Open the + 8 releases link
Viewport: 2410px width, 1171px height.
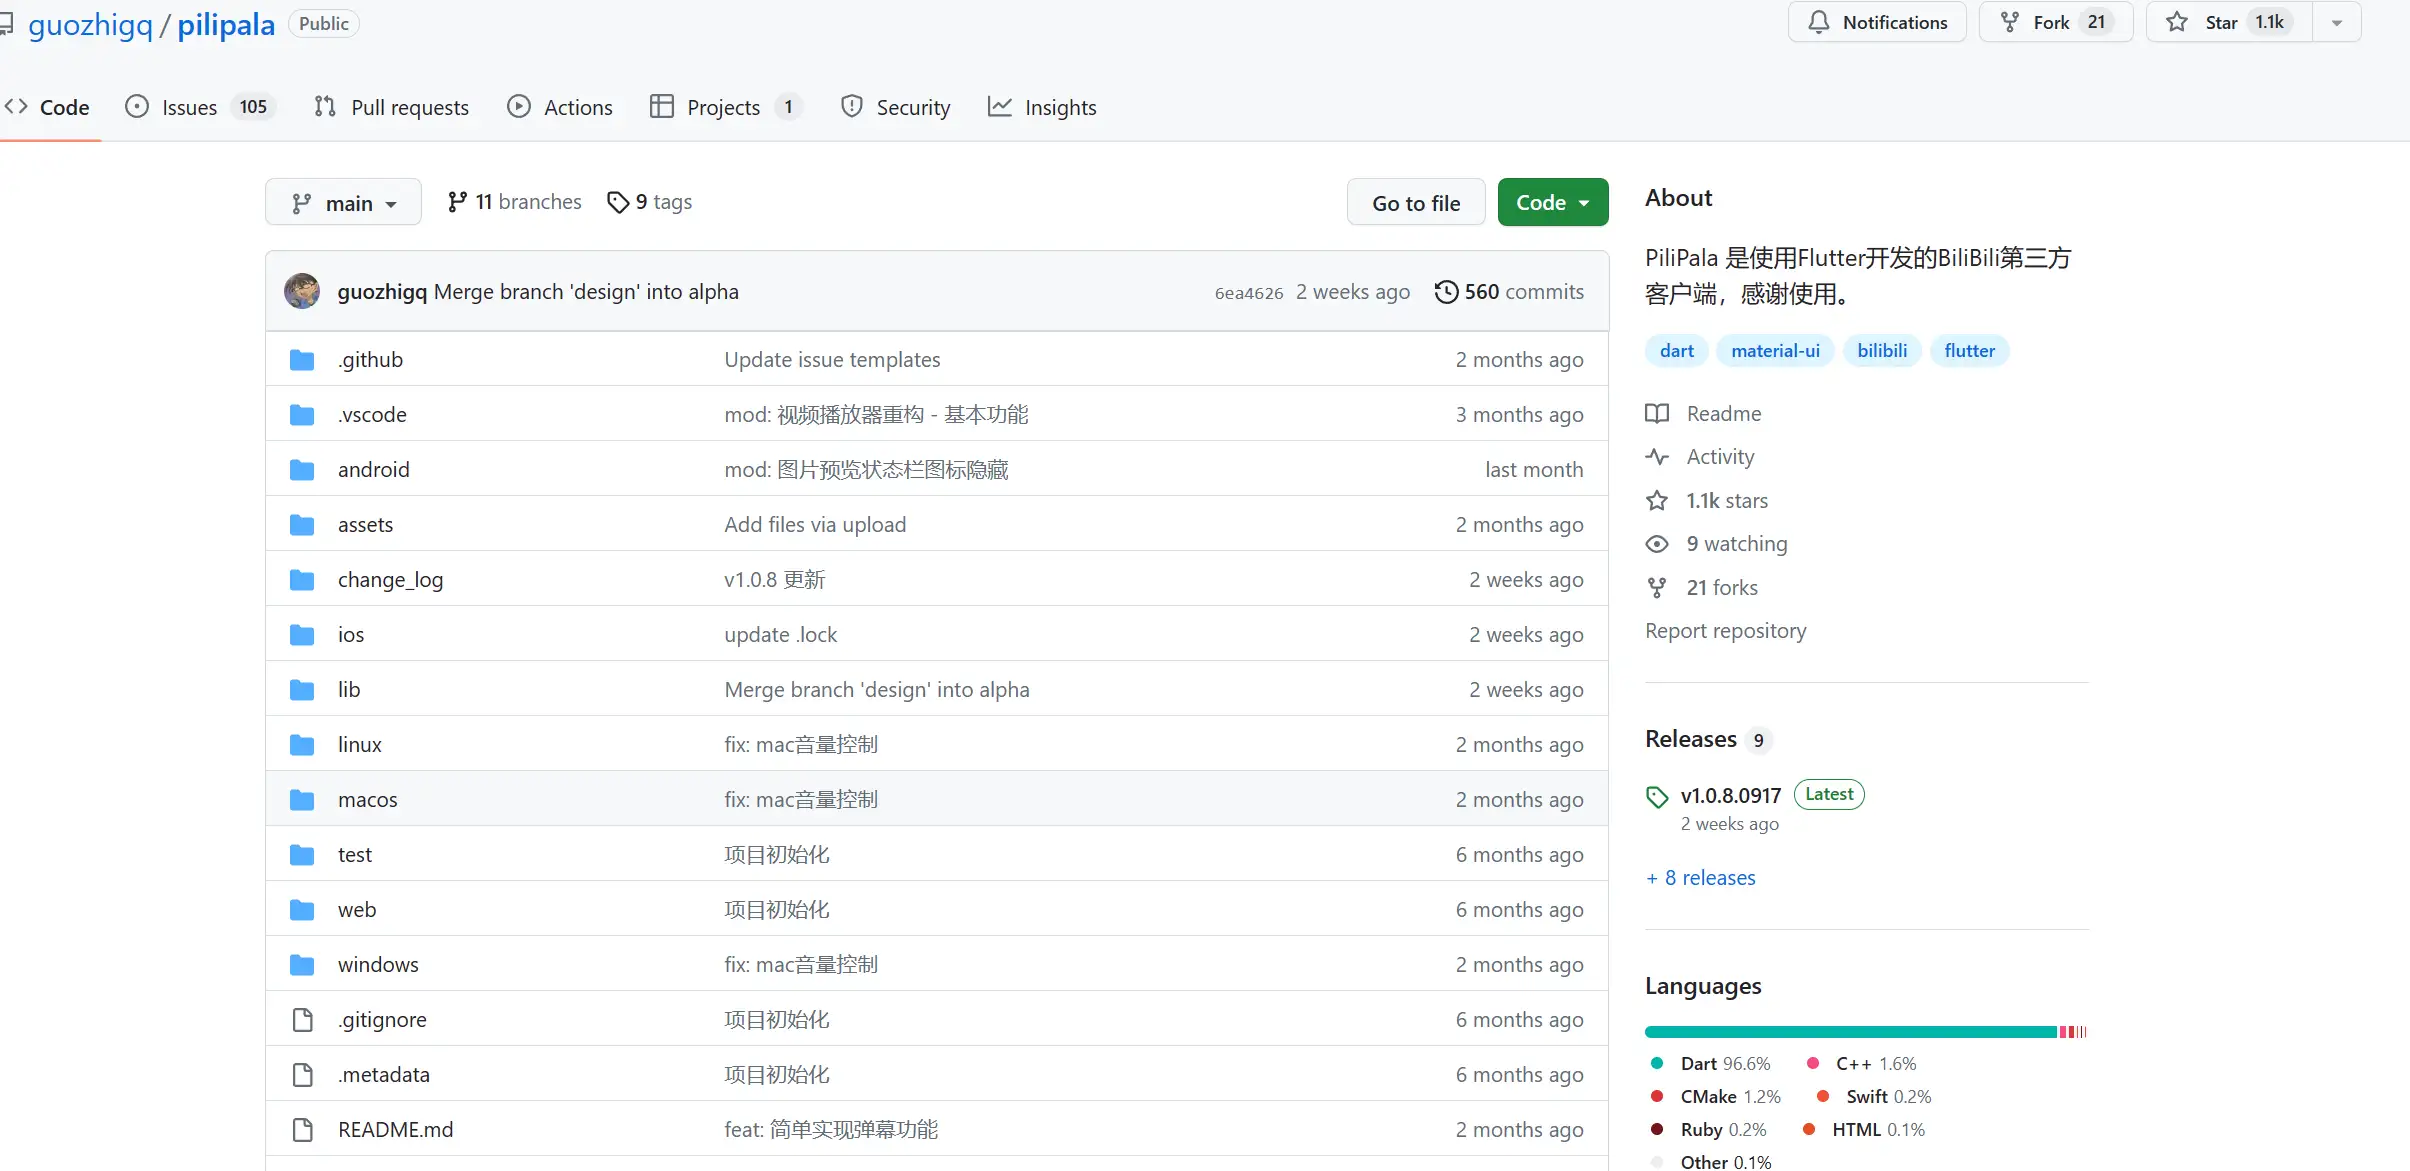tap(1701, 878)
